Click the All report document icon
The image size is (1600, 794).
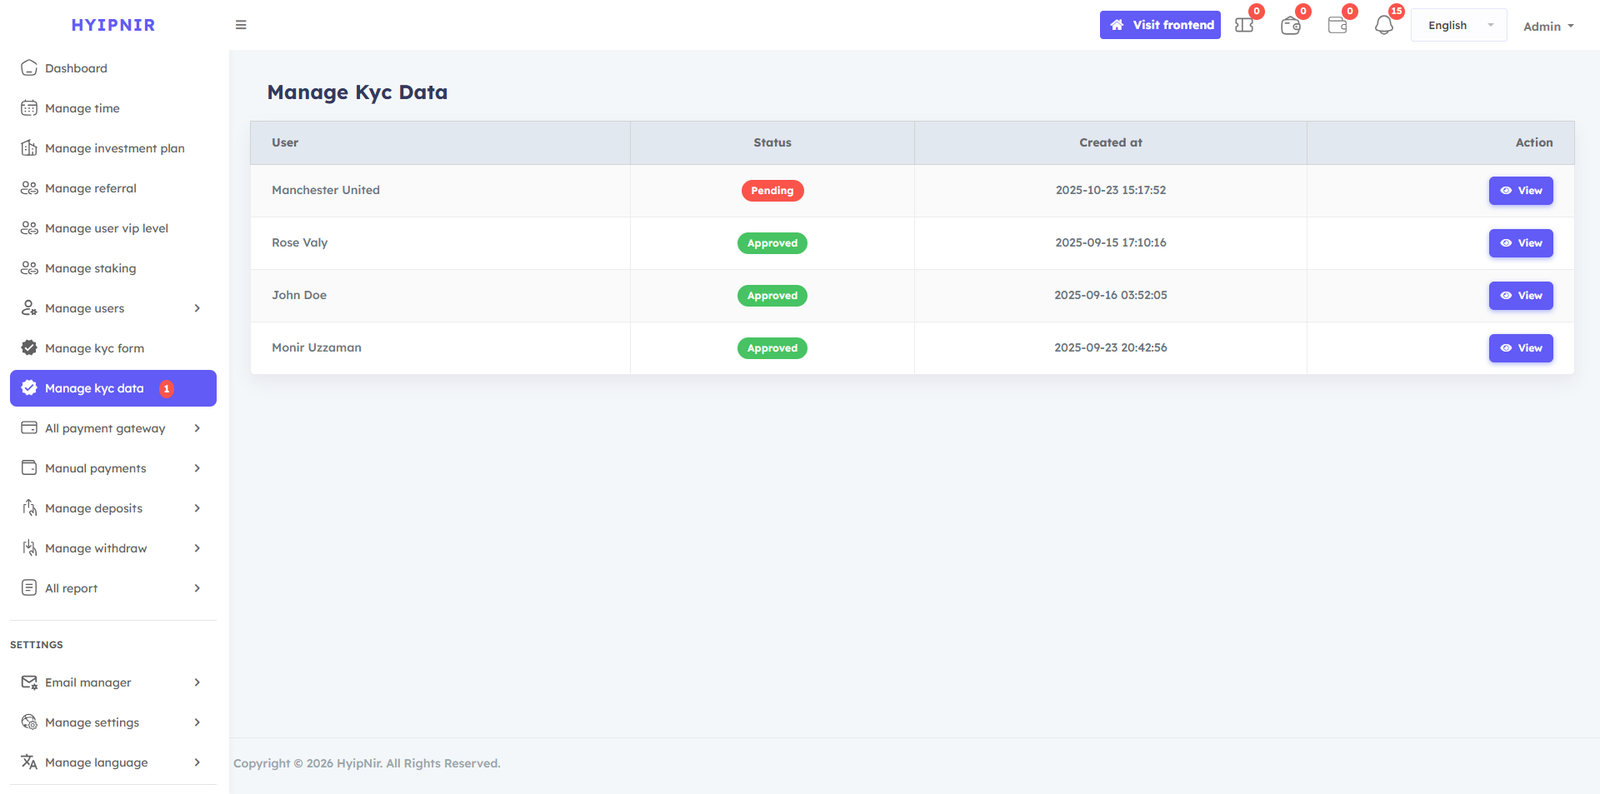point(29,588)
